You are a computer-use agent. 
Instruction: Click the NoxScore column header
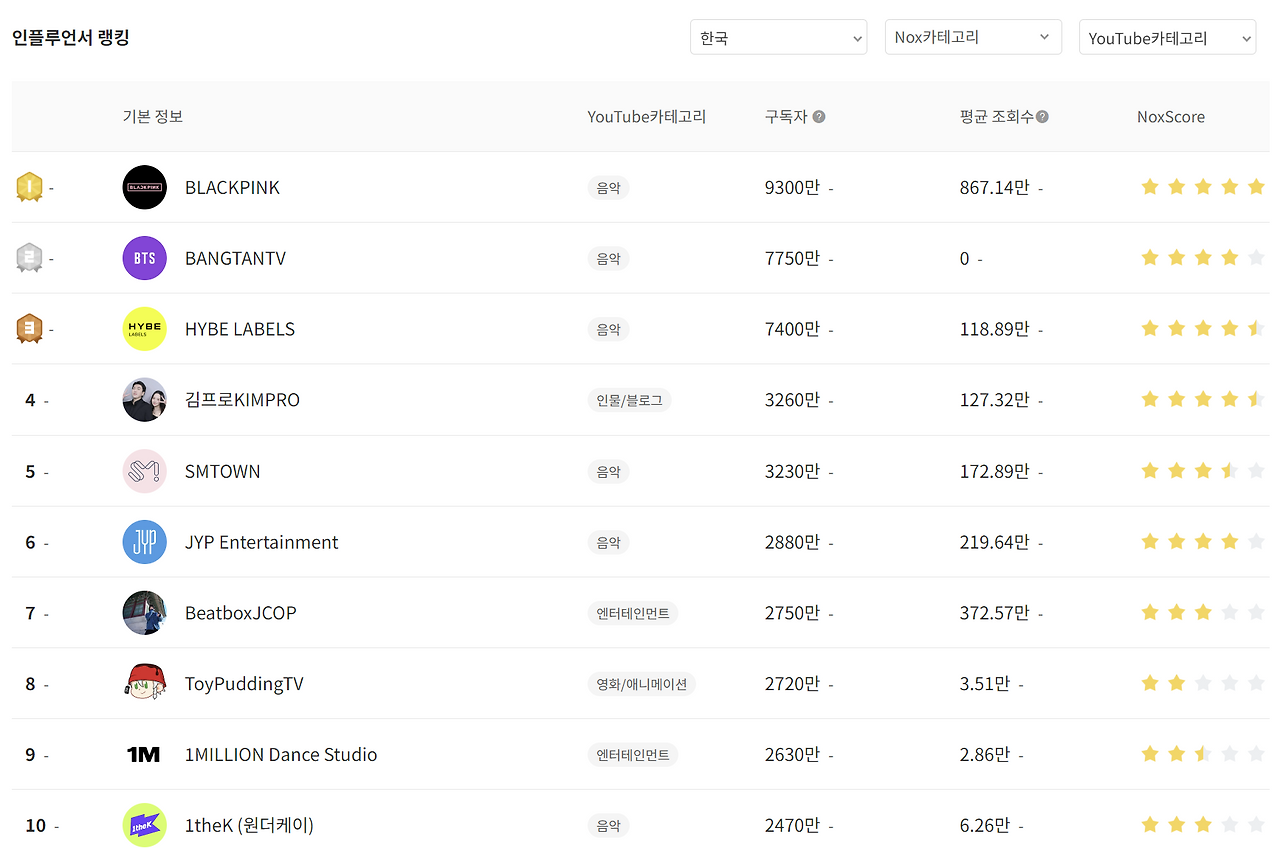1171,117
